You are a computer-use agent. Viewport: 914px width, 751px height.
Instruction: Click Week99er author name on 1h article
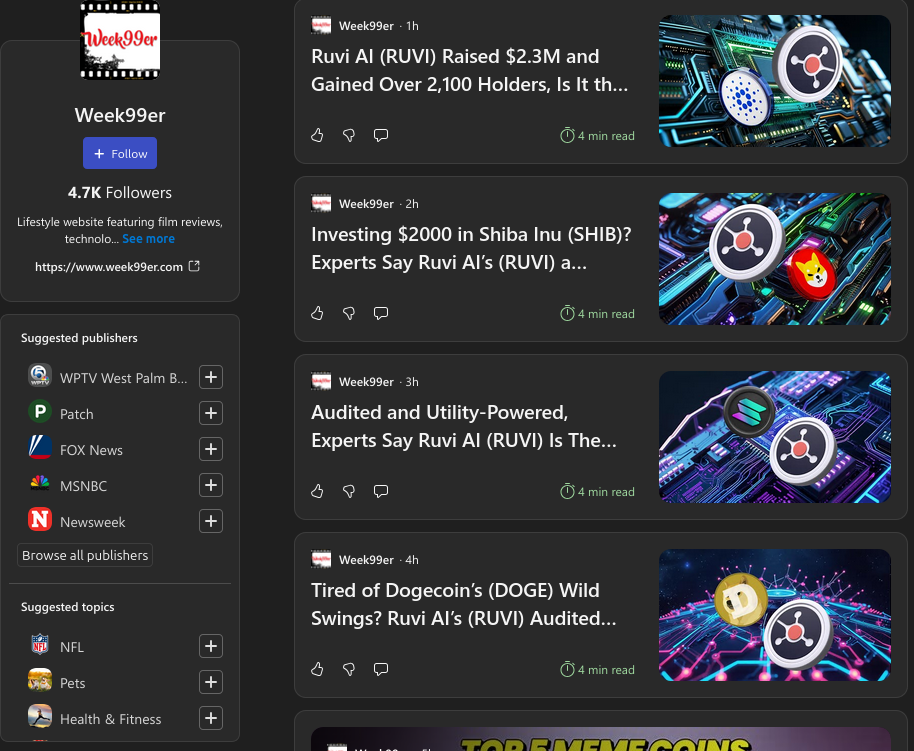366,26
